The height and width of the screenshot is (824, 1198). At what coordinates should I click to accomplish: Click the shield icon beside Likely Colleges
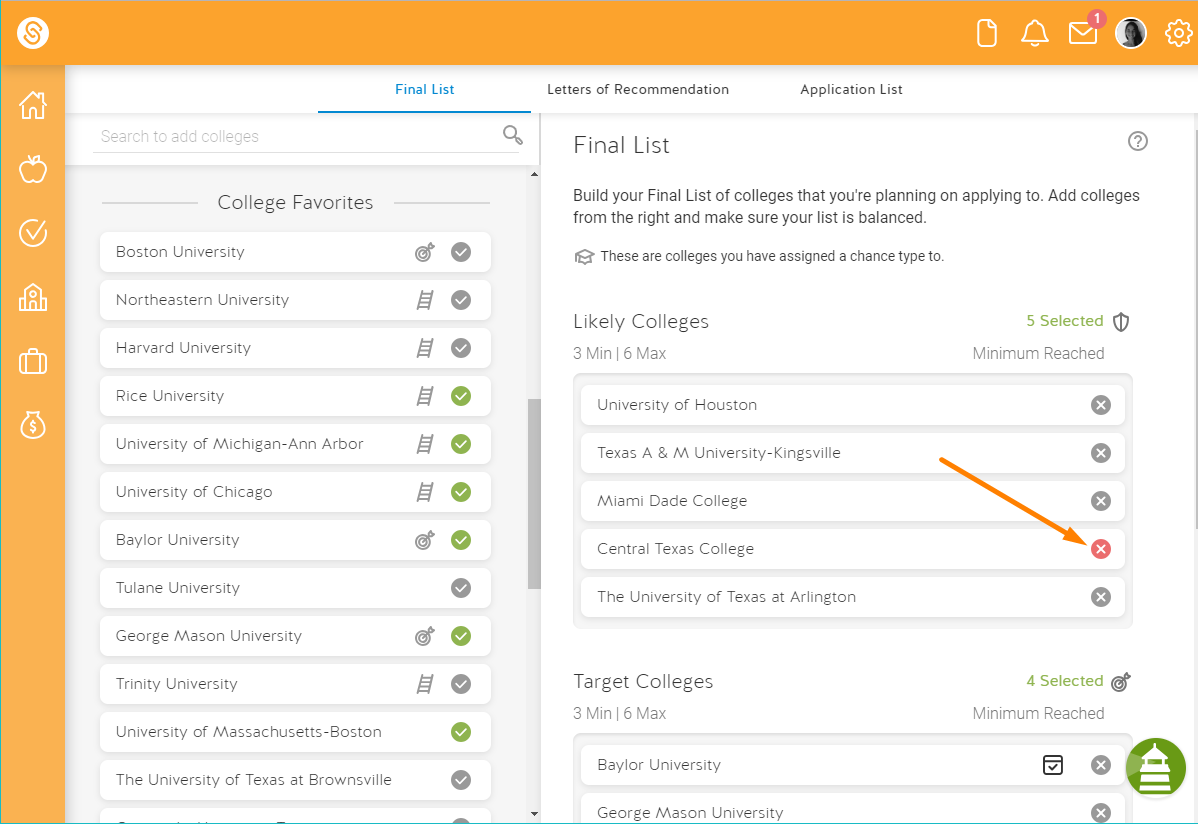[x=1121, y=322]
